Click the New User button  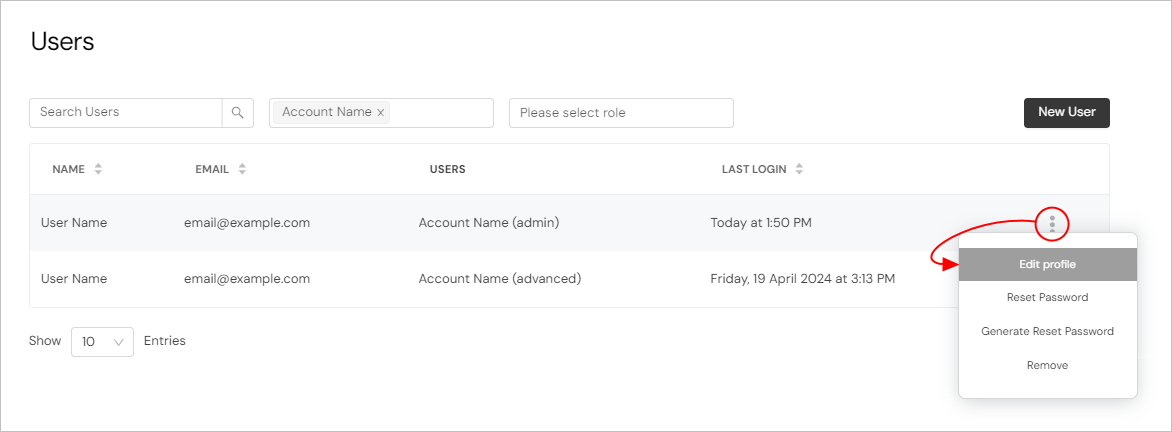(1066, 113)
